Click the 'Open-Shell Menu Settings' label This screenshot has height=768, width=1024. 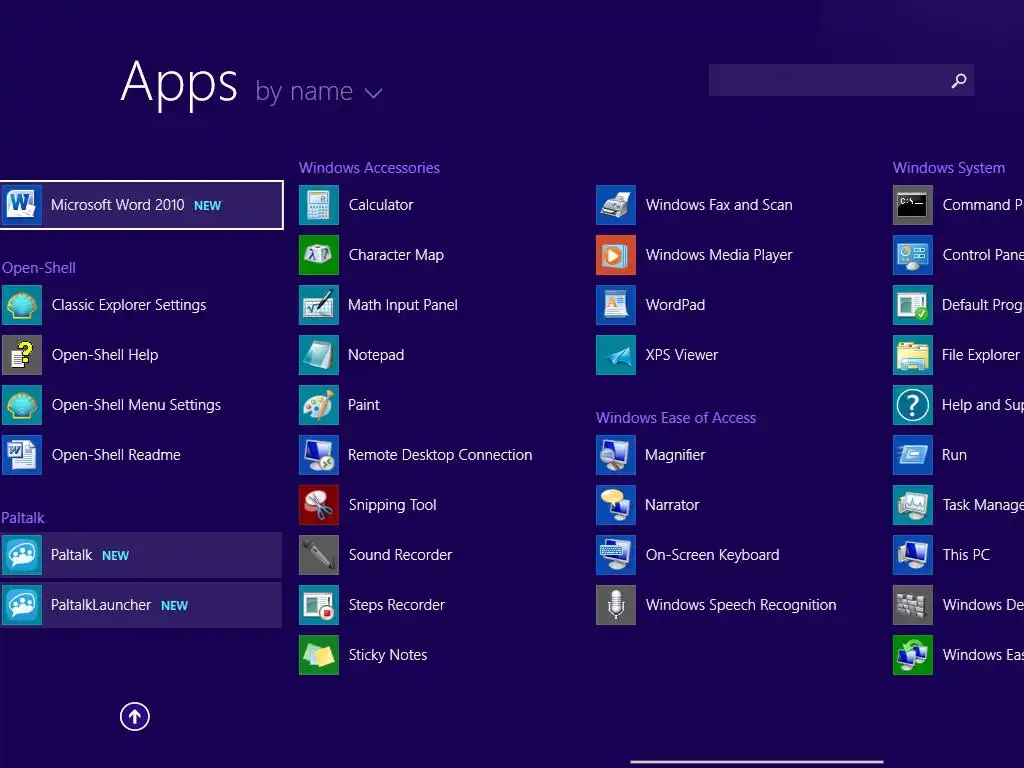[x=136, y=406]
